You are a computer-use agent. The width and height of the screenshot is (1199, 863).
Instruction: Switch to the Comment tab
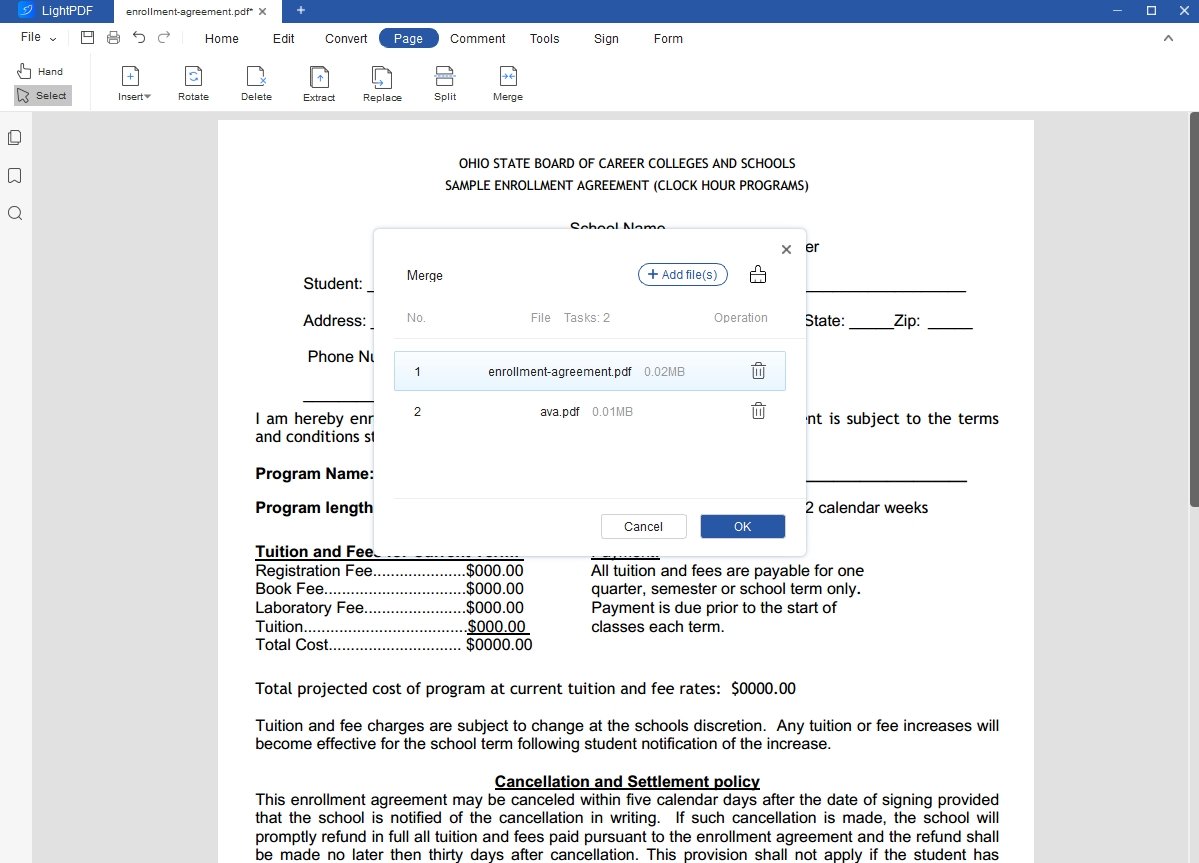pyautogui.click(x=477, y=39)
